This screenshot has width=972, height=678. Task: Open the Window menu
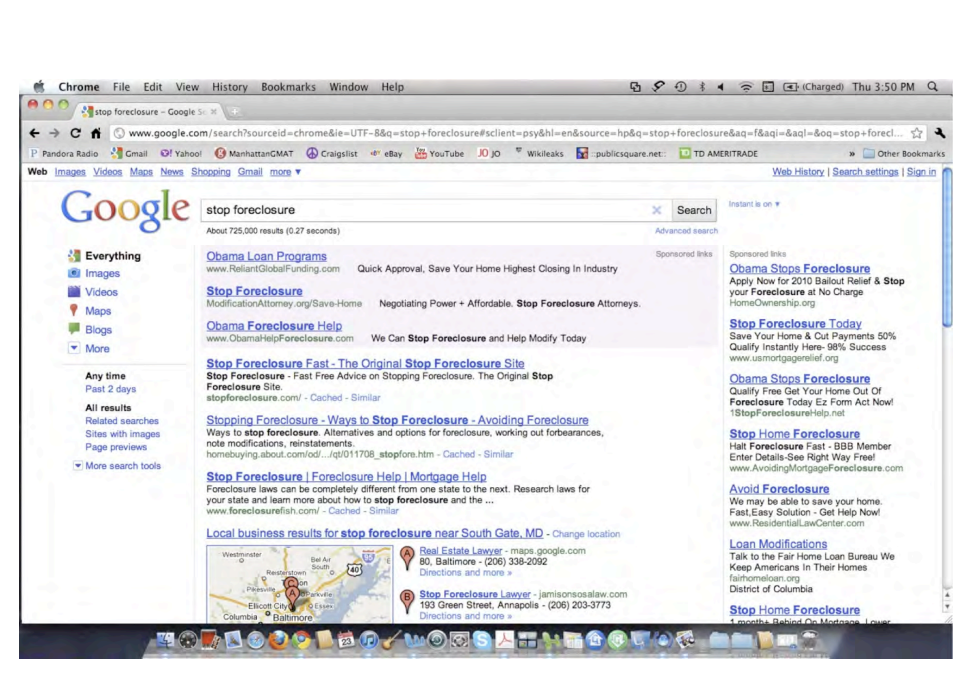click(x=348, y=87)
